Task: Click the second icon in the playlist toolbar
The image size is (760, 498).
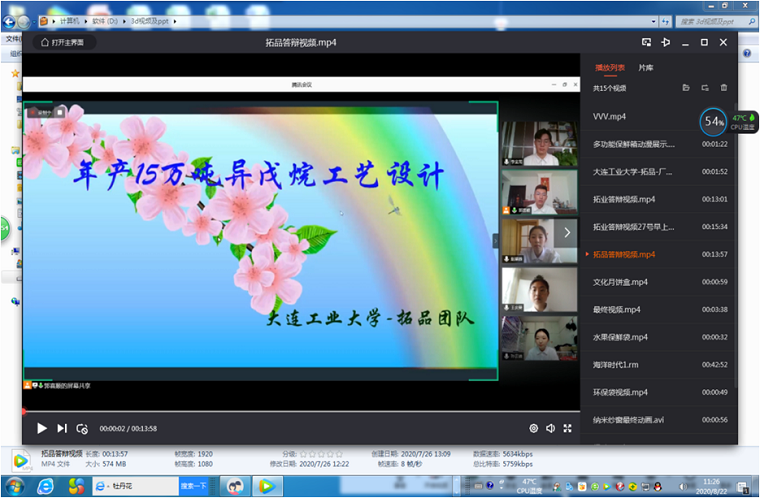Action: pos(705,88)
